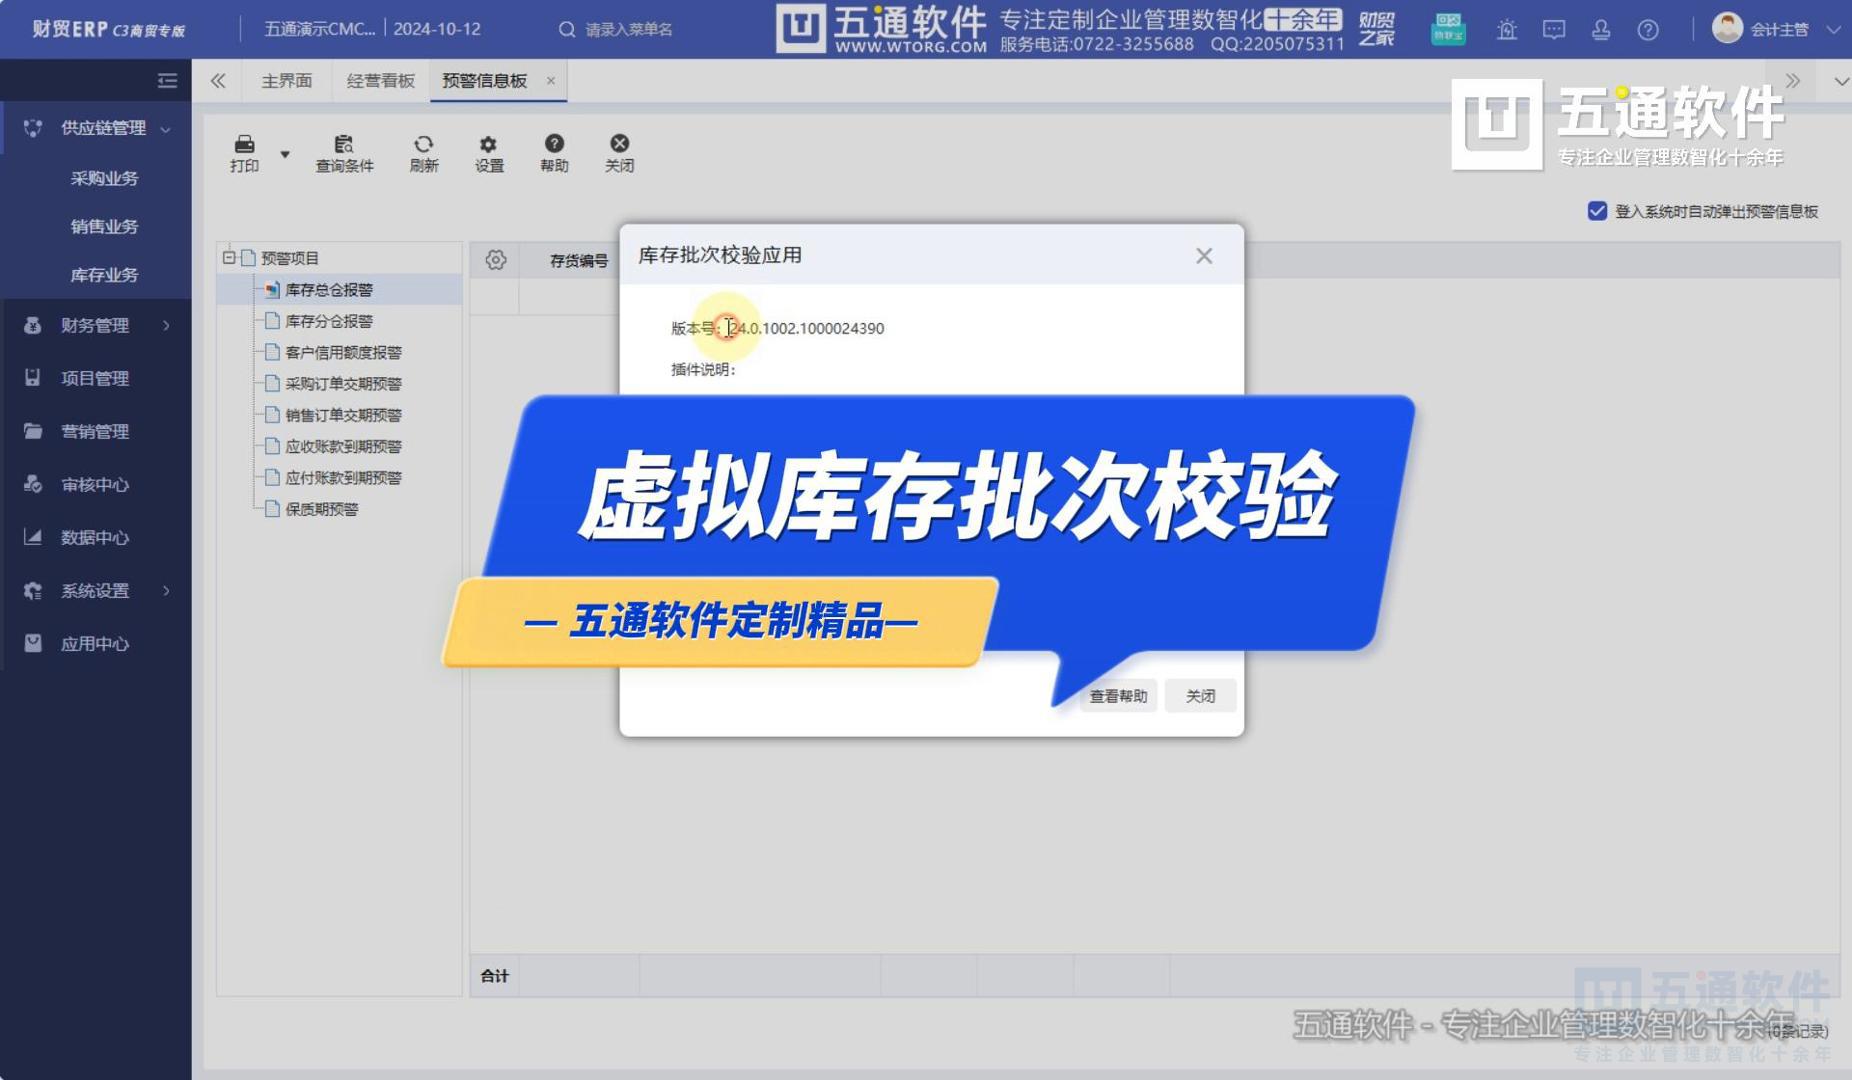Screen dimensions: 1852x1080
Task: Select 库存分仓报警 tree item
Action: click(x=329, y=321)
